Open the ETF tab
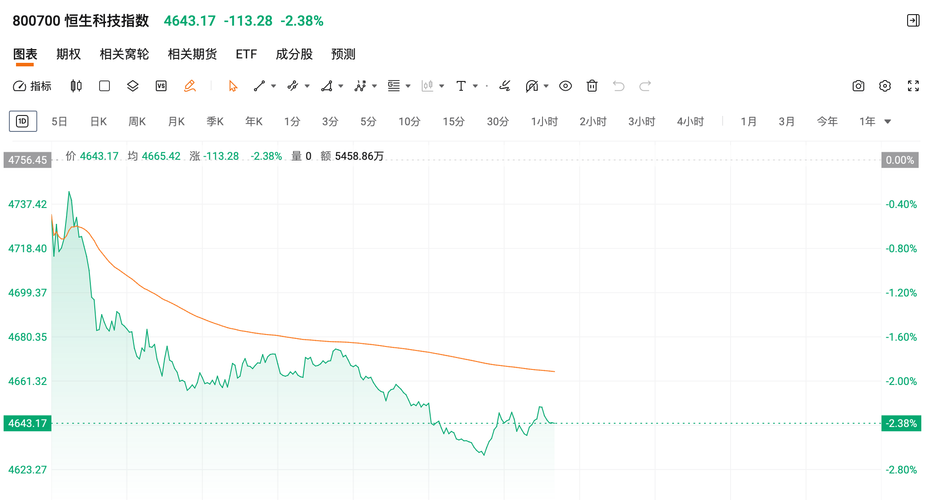The height and width of the screenshot is (500, 932). (246, 54)
